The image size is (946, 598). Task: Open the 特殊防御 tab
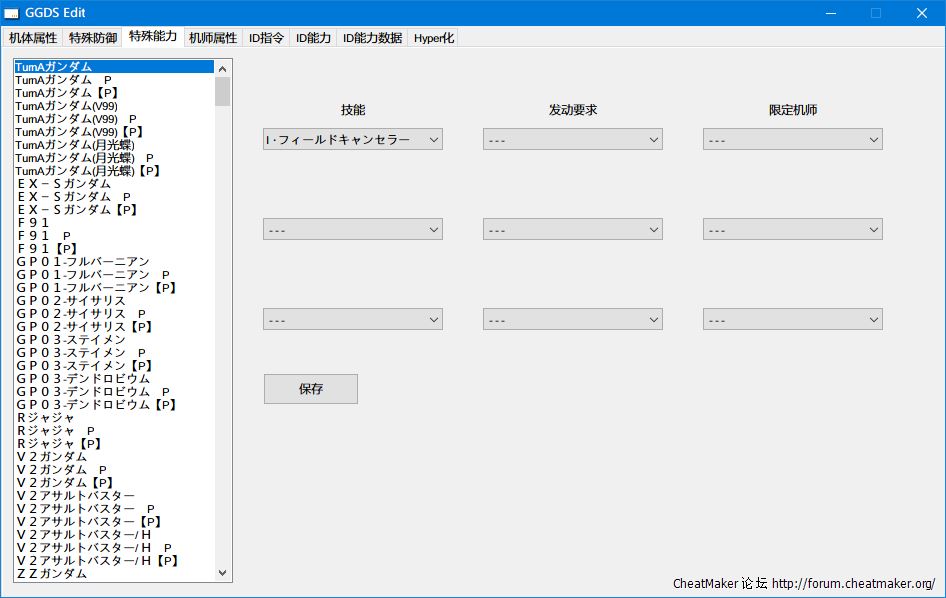[x=91, y=38]
